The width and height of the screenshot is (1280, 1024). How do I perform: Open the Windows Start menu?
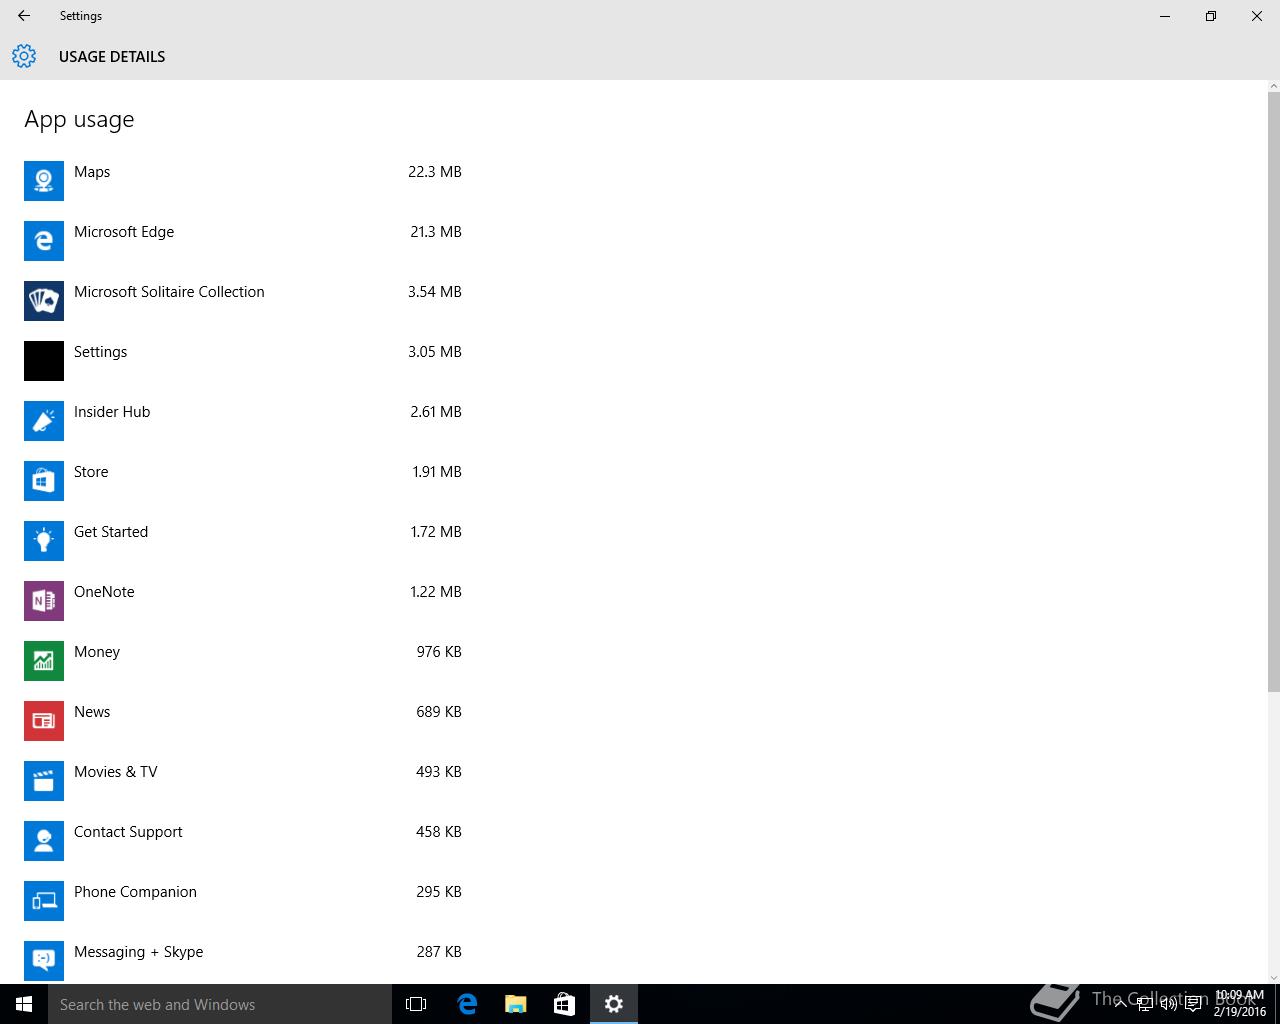point(24,1004)
